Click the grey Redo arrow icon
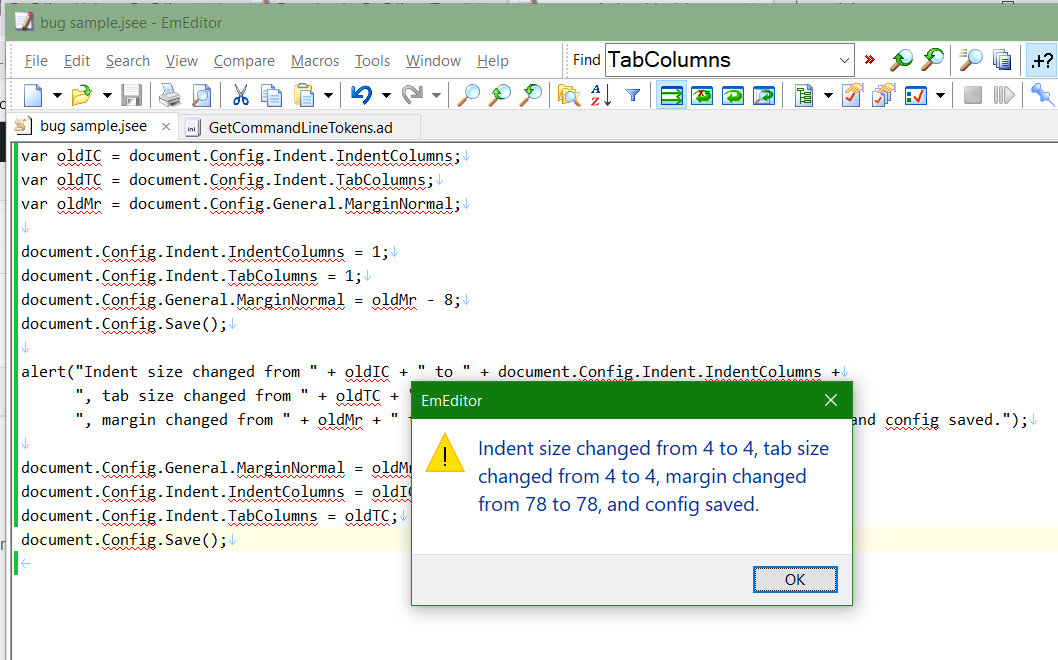 [x=412, y=95]
